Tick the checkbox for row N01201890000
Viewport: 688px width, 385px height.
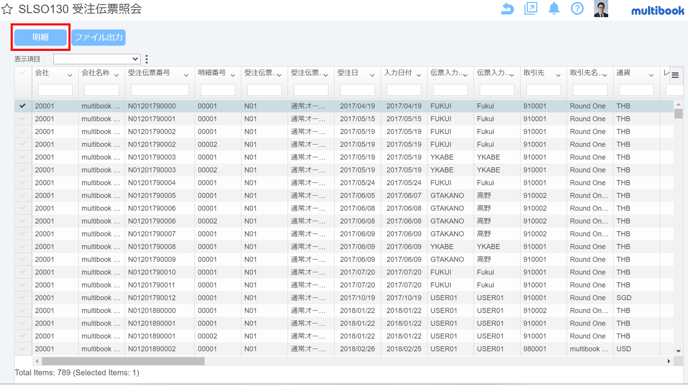tap(22, 310)
